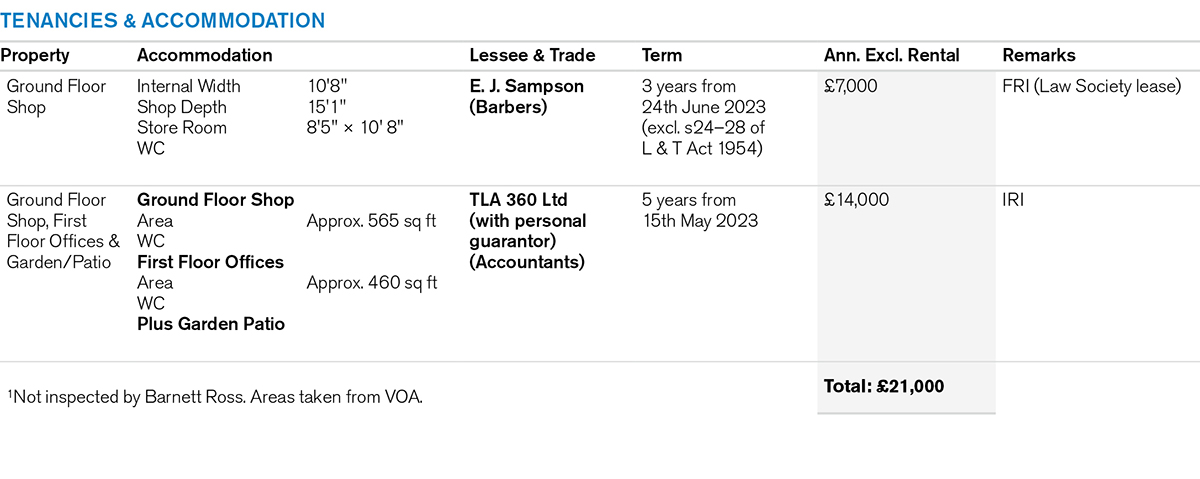Click the Term column header
This screenshot has height=479, width=1200.
[x=662, y=56]
